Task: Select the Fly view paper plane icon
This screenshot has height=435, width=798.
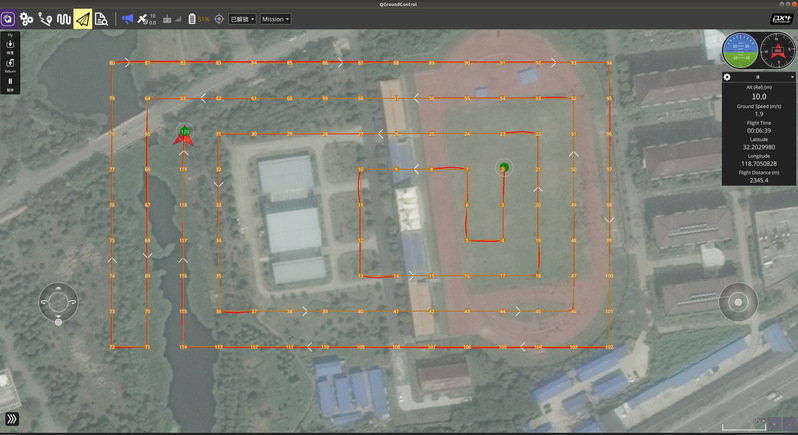Action: coord(82,18)
